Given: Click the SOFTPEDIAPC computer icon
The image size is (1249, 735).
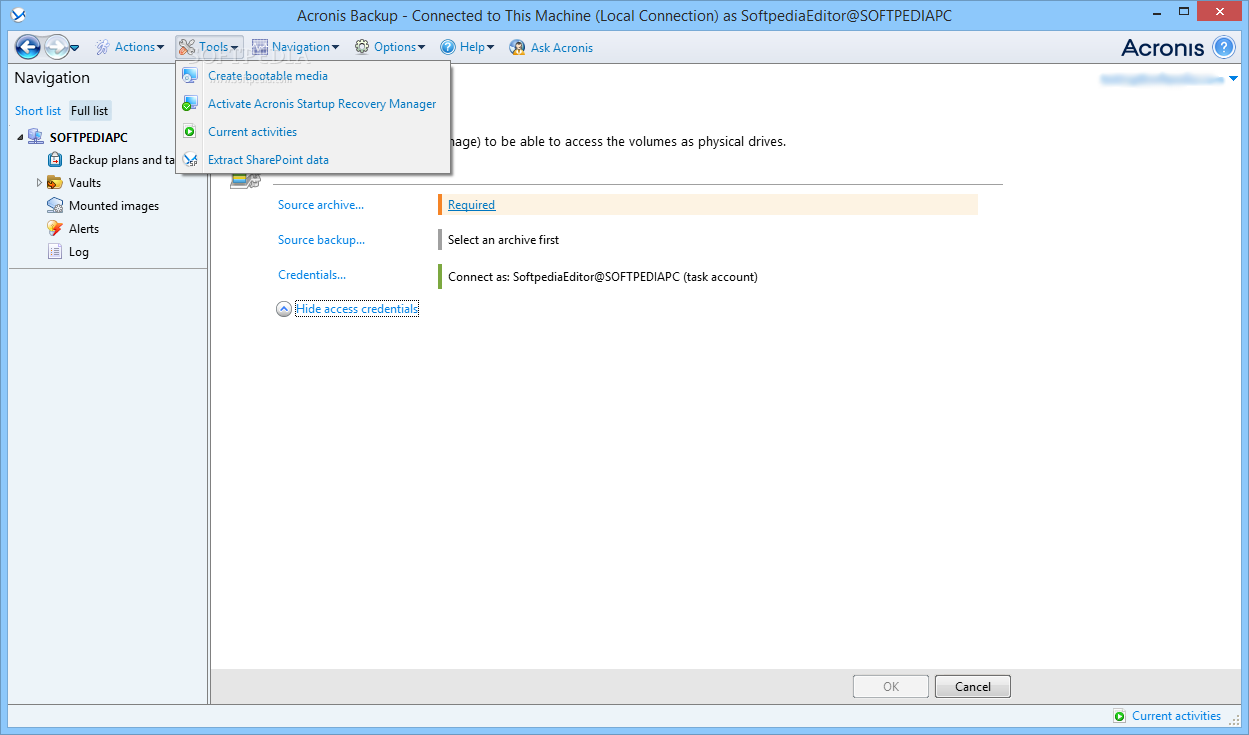Looking at the screenshot, I should 36,137.
